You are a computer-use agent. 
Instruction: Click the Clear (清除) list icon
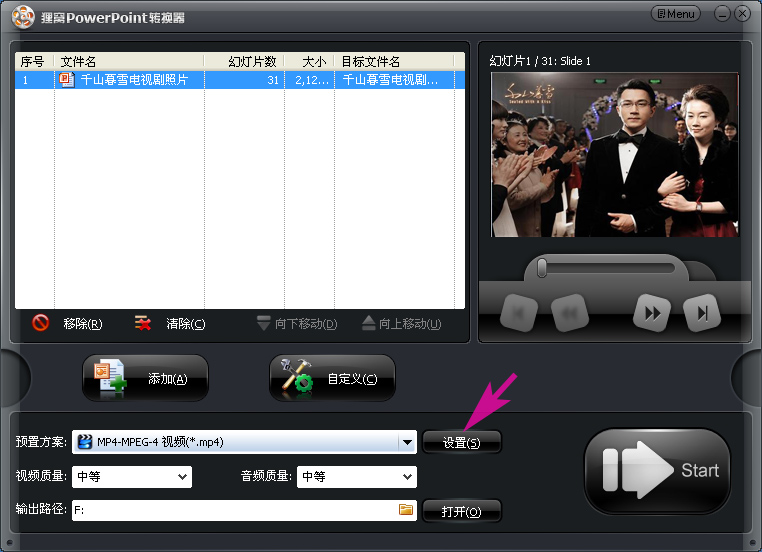coord(143,323)
